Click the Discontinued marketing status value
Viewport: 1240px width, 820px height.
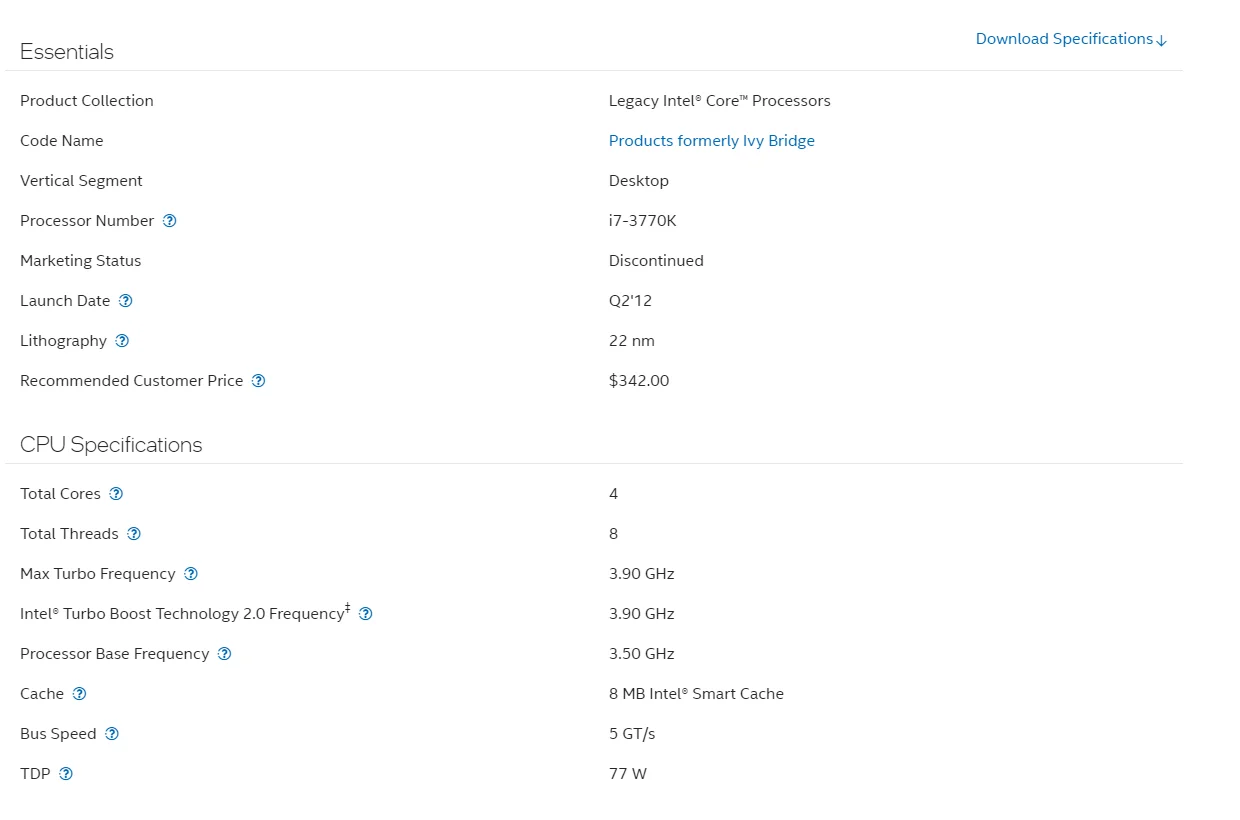pyautogui.click(x=656, y=261)
